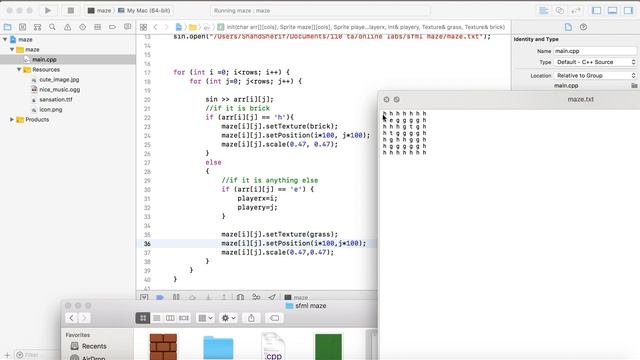Image resolution: width=640 pixels, height=360 pixels.
Task: Run the maze project with the Play button
Action: tap(48, 11)
